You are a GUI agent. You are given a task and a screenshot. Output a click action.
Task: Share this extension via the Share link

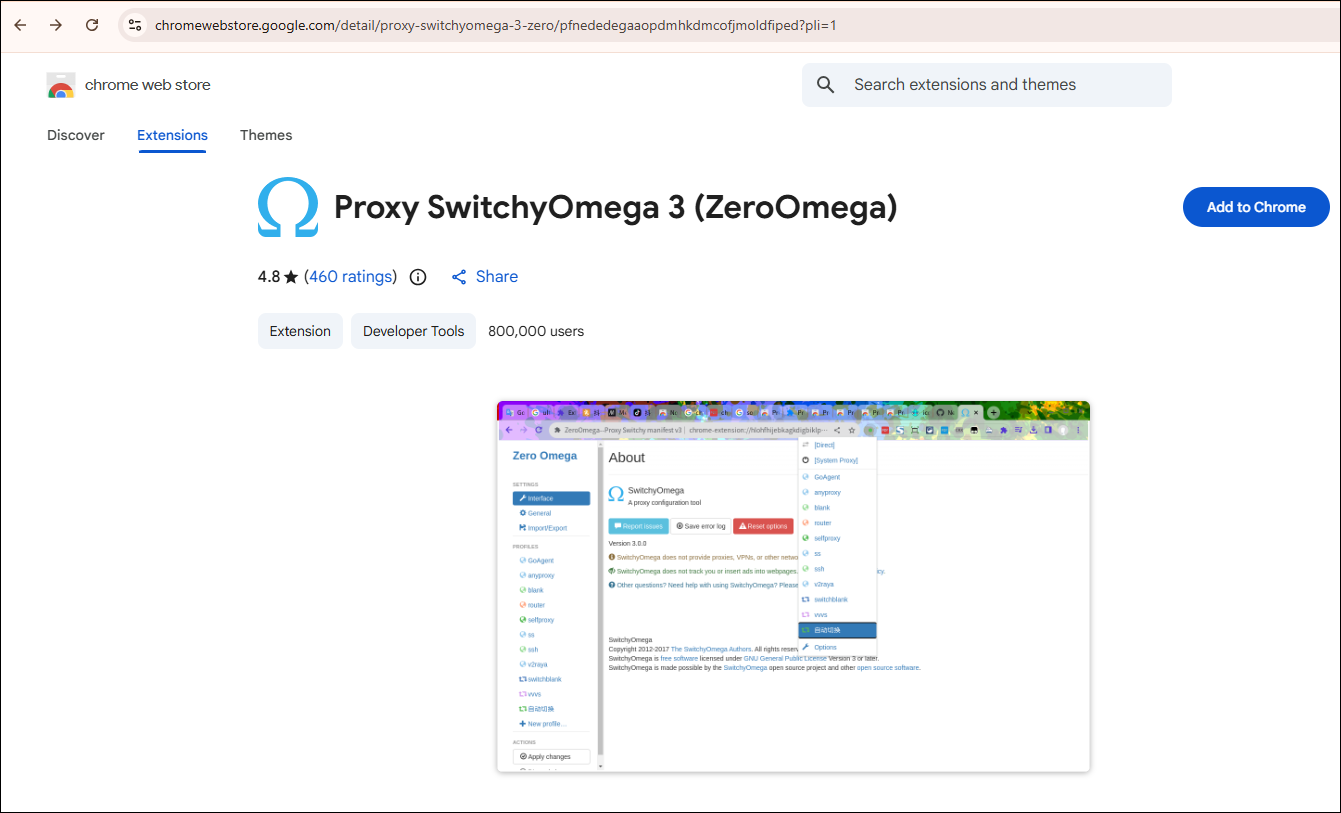[x=484, y=277]
